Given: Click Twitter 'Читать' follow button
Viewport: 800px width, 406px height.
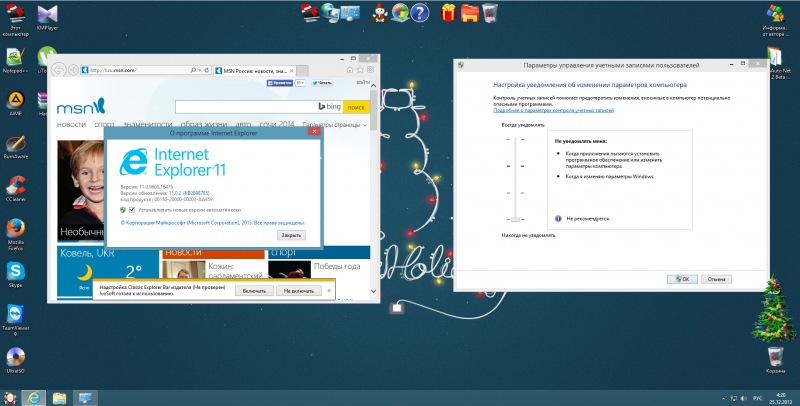Looking at the screenshot, I should click(x=322, y=83).
